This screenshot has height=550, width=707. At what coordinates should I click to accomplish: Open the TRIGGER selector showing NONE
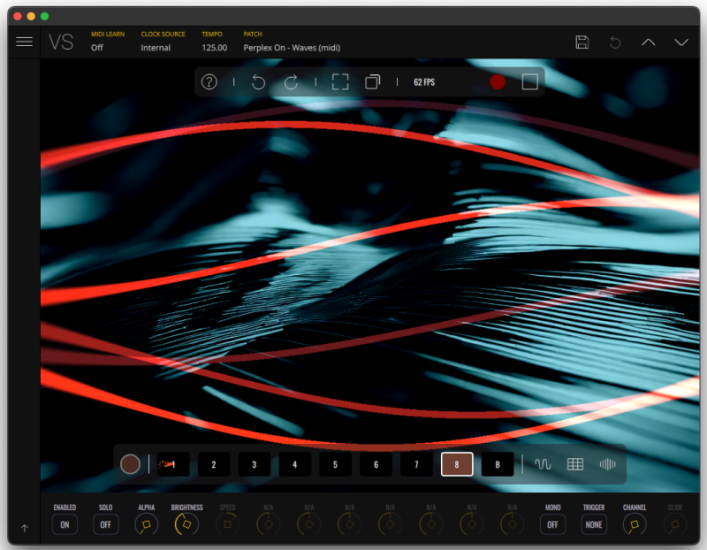click(594, 524)
